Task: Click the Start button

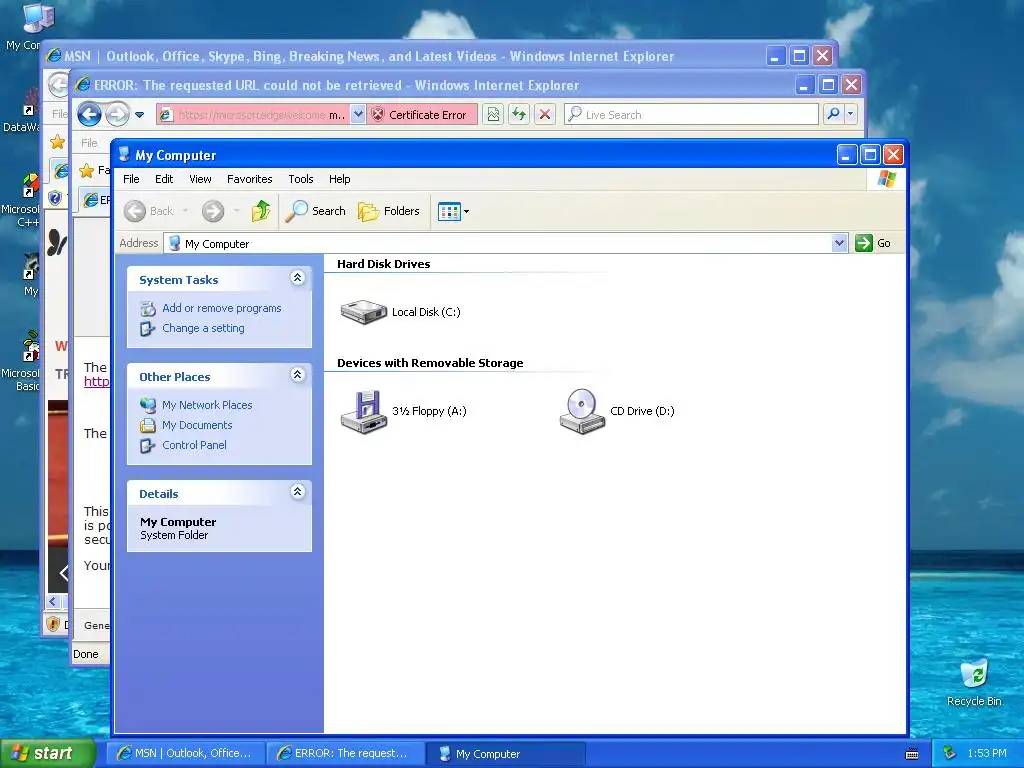Action: click(x=48, y=753)
